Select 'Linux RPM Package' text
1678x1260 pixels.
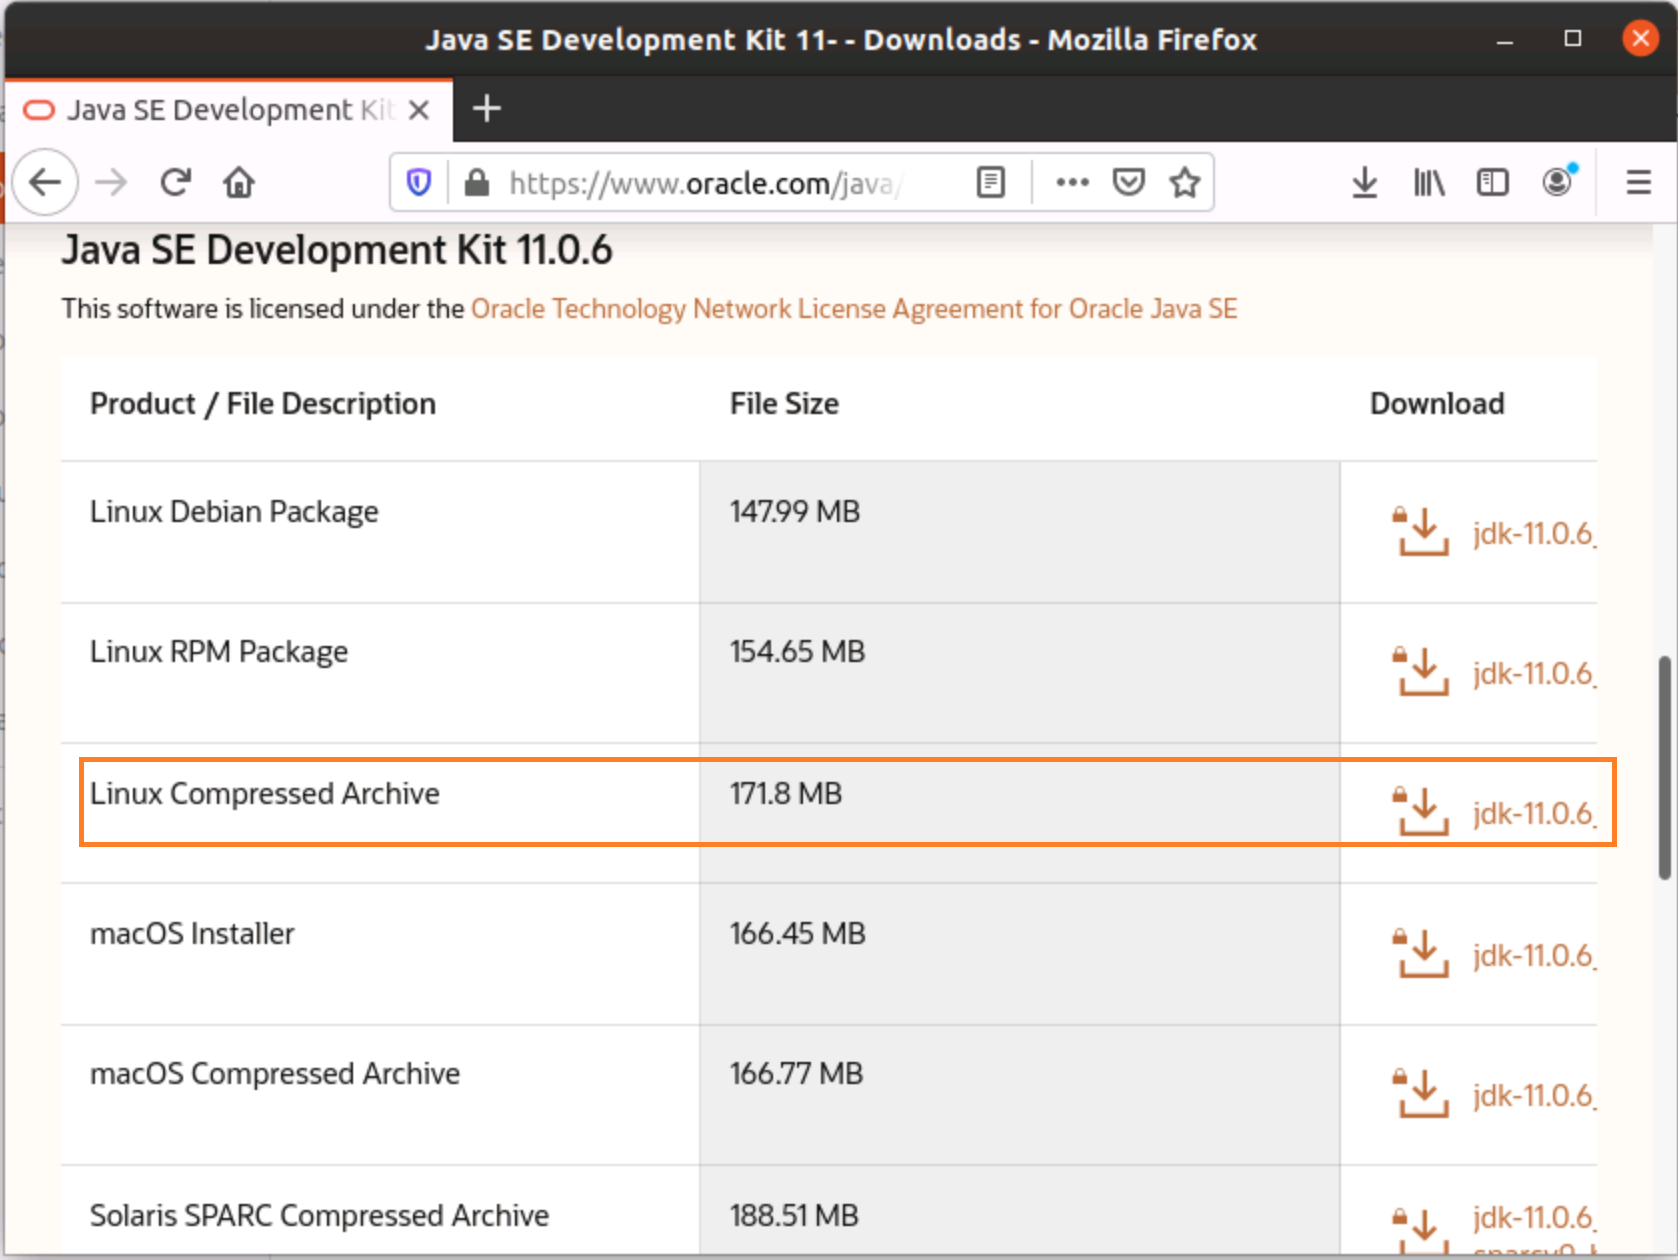point(219,651)
